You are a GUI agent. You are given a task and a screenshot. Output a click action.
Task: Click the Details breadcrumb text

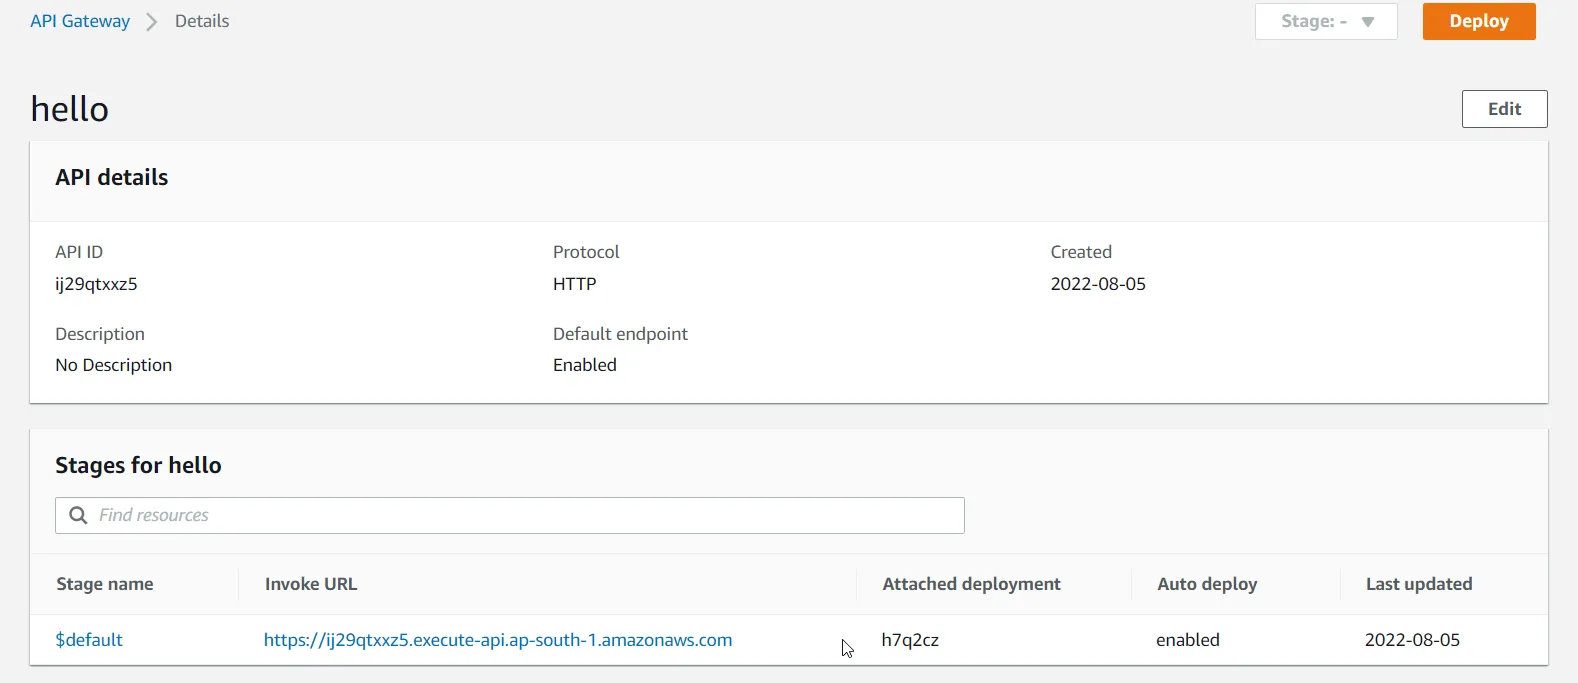coord(202,21)
